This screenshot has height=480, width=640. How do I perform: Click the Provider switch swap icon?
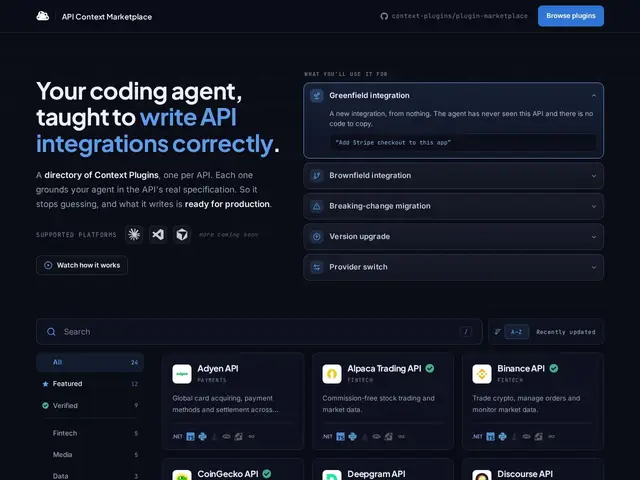tap(316, 267)
